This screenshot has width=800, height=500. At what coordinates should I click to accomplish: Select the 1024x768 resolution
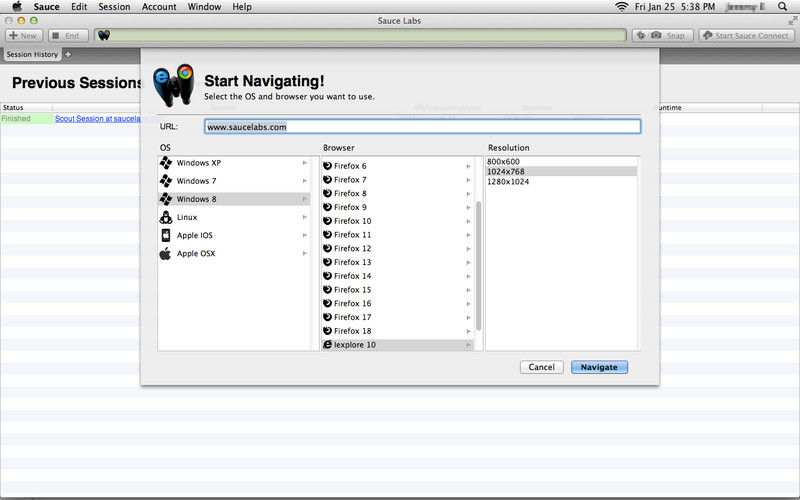[561, 171]
